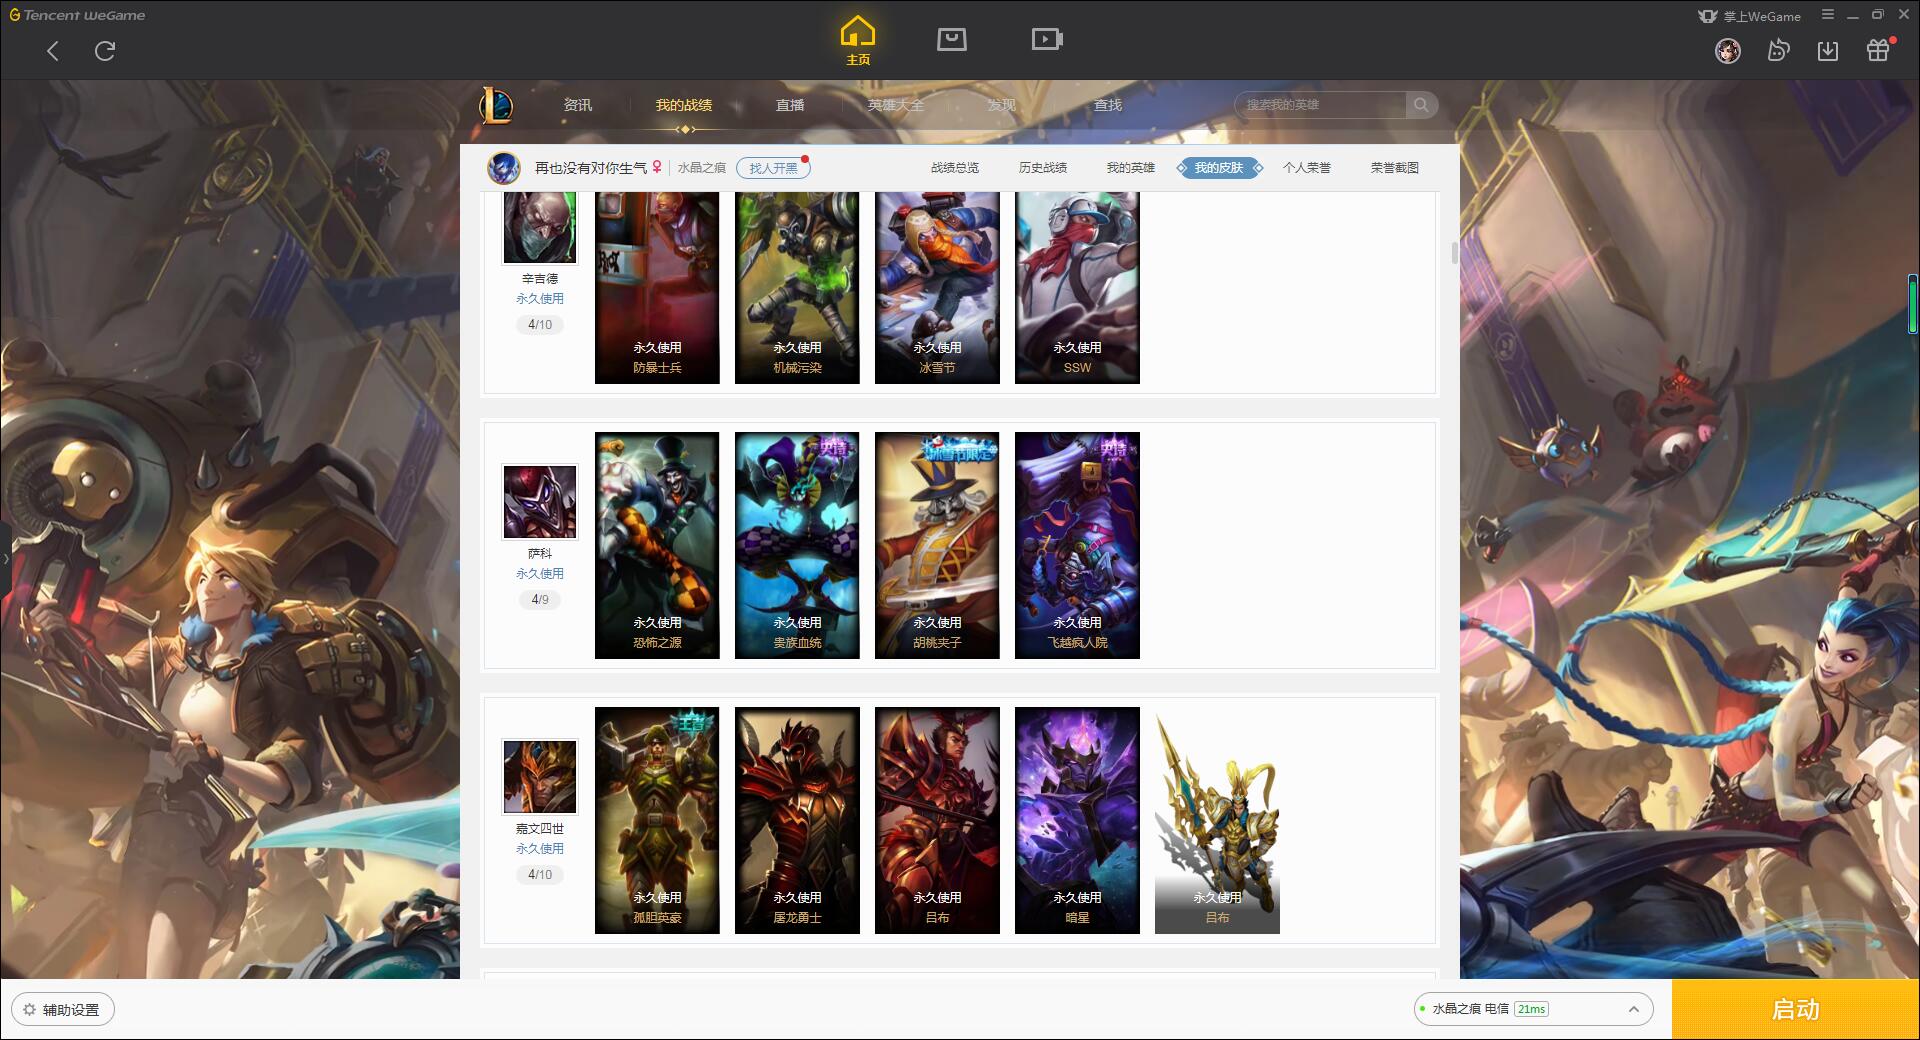Open the 英雄大全 tab

coord(896,105)
